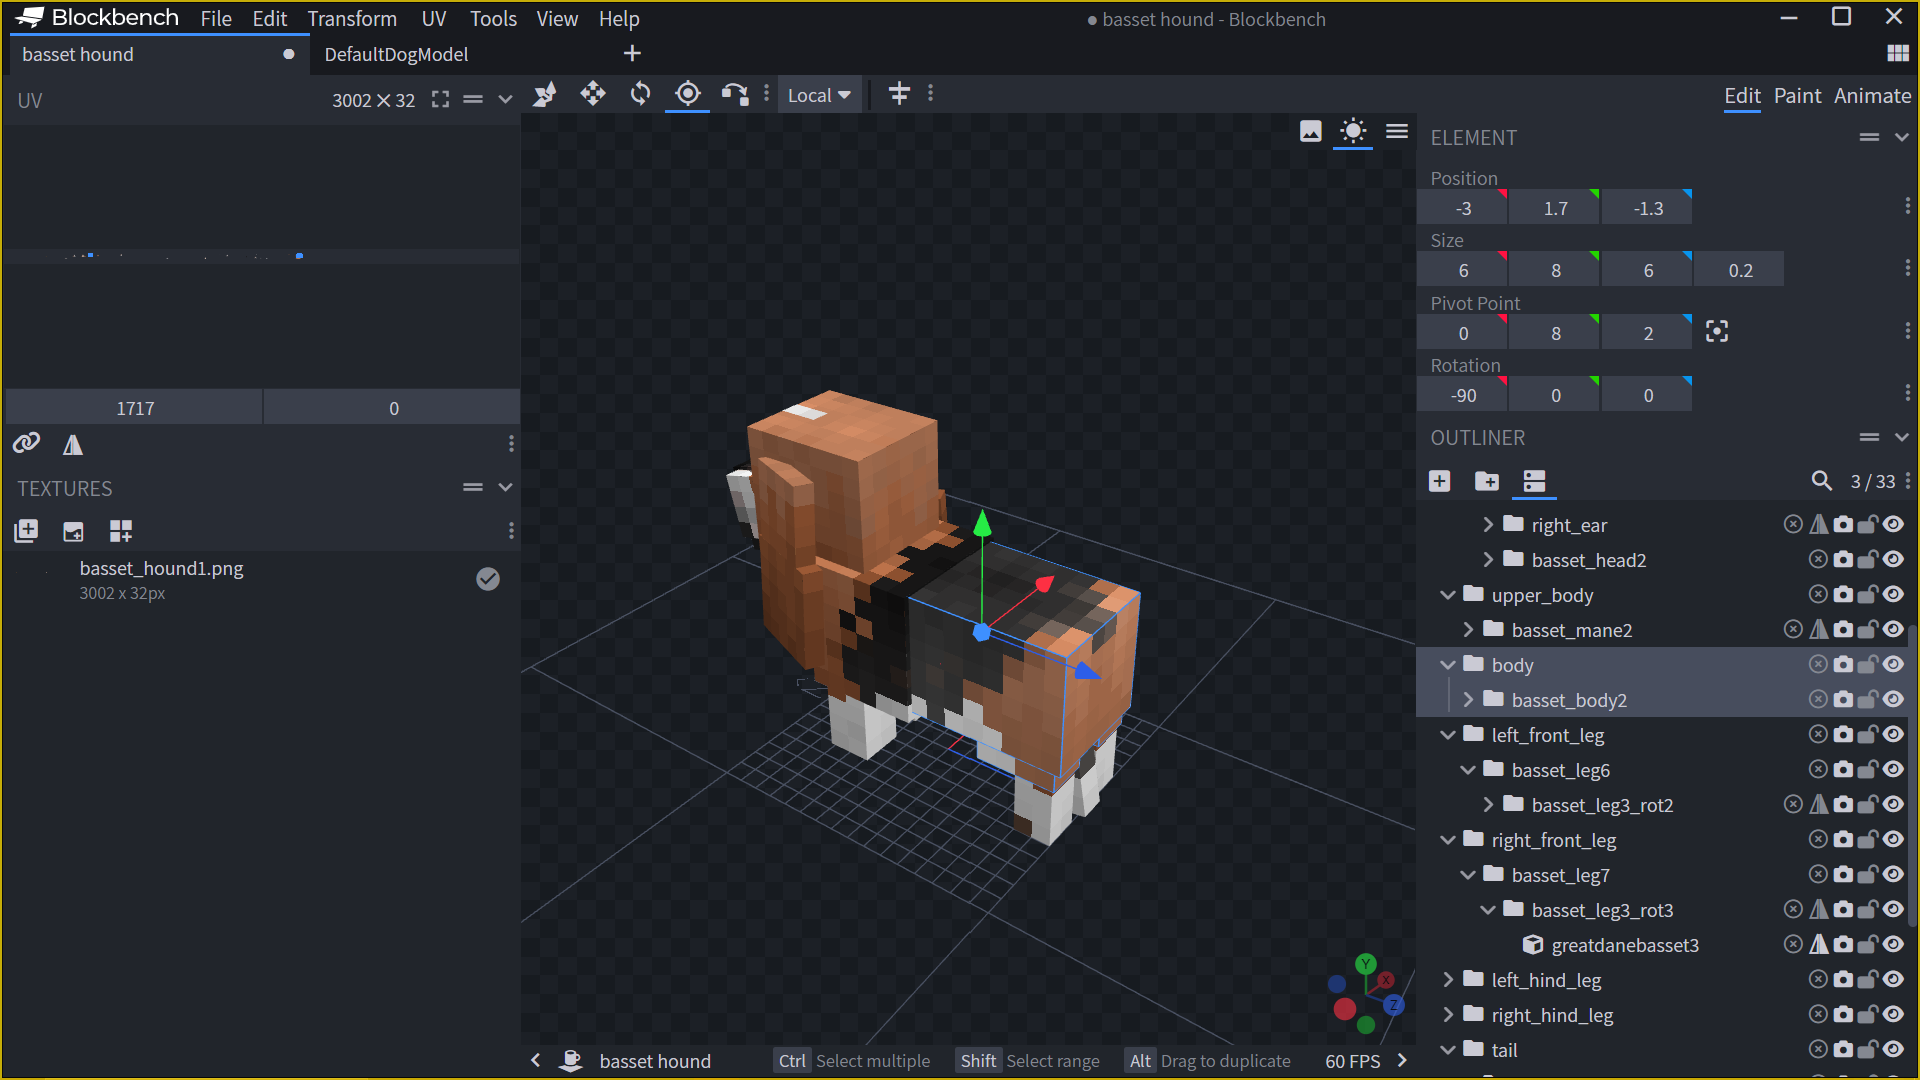The width and height of the screenshot is (1920, 1080).
Task: Center pivot point icon
Action: coord(1717,332)
